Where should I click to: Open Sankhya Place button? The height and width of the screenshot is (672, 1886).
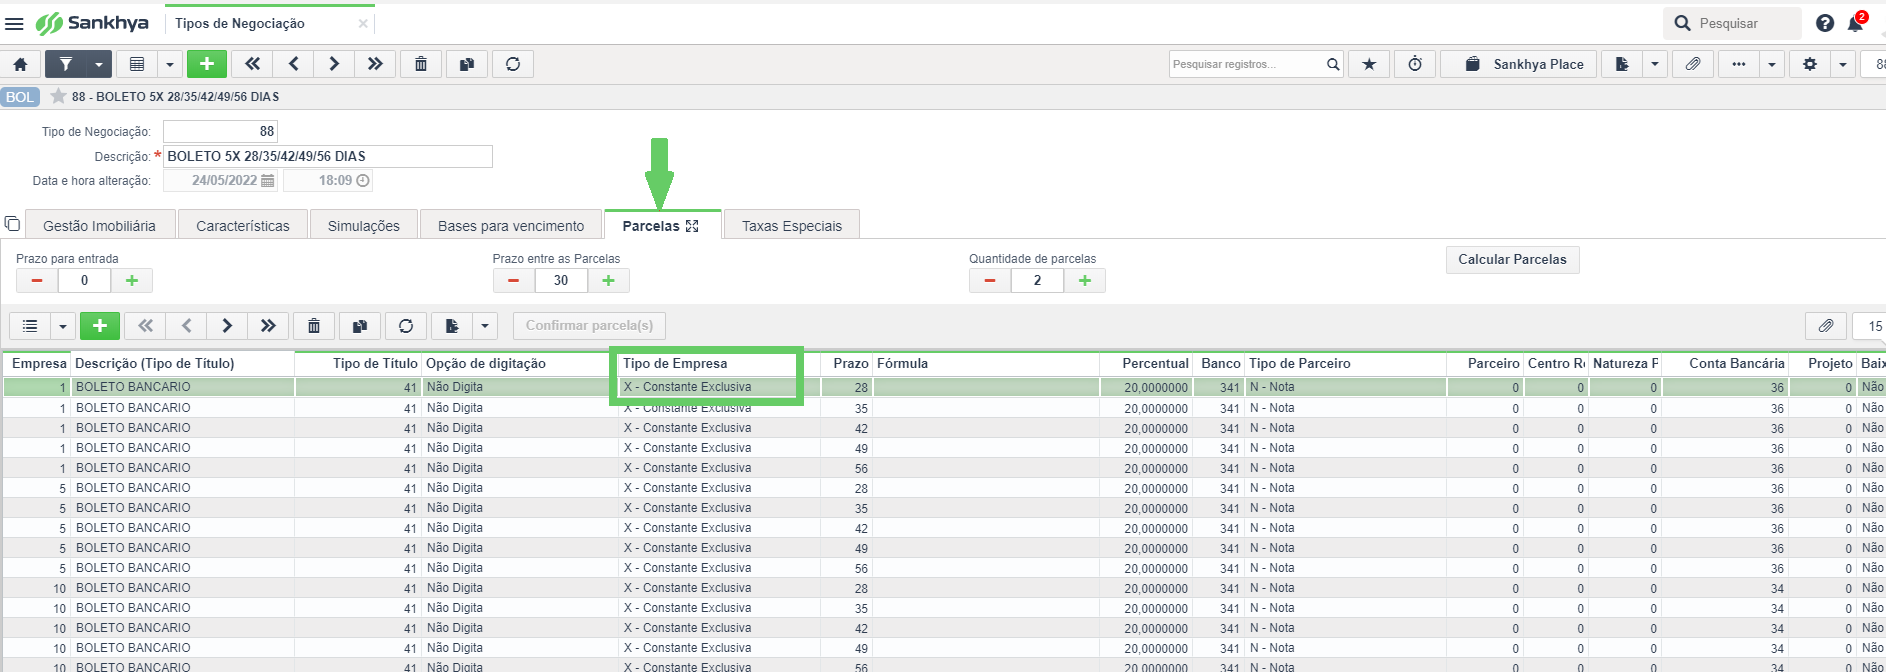pyautogui.click(x=1519, y=64)
